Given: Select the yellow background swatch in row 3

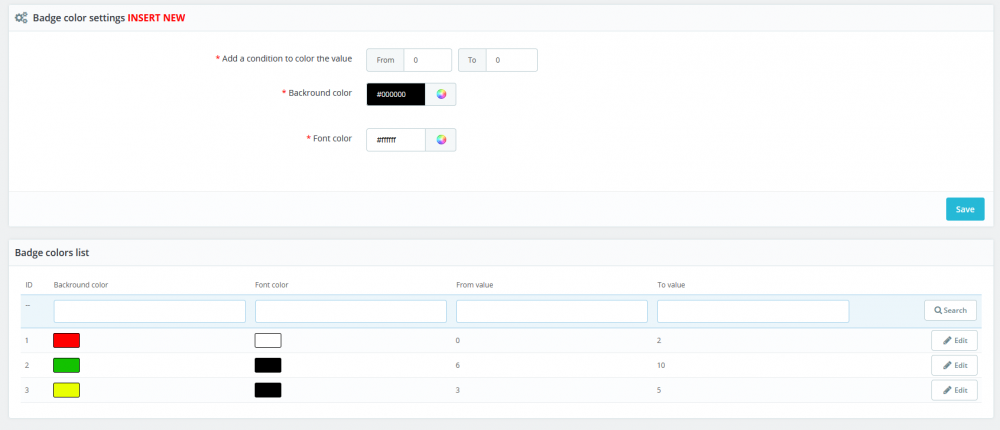Looking at the screenshot, I should (66, 390).
